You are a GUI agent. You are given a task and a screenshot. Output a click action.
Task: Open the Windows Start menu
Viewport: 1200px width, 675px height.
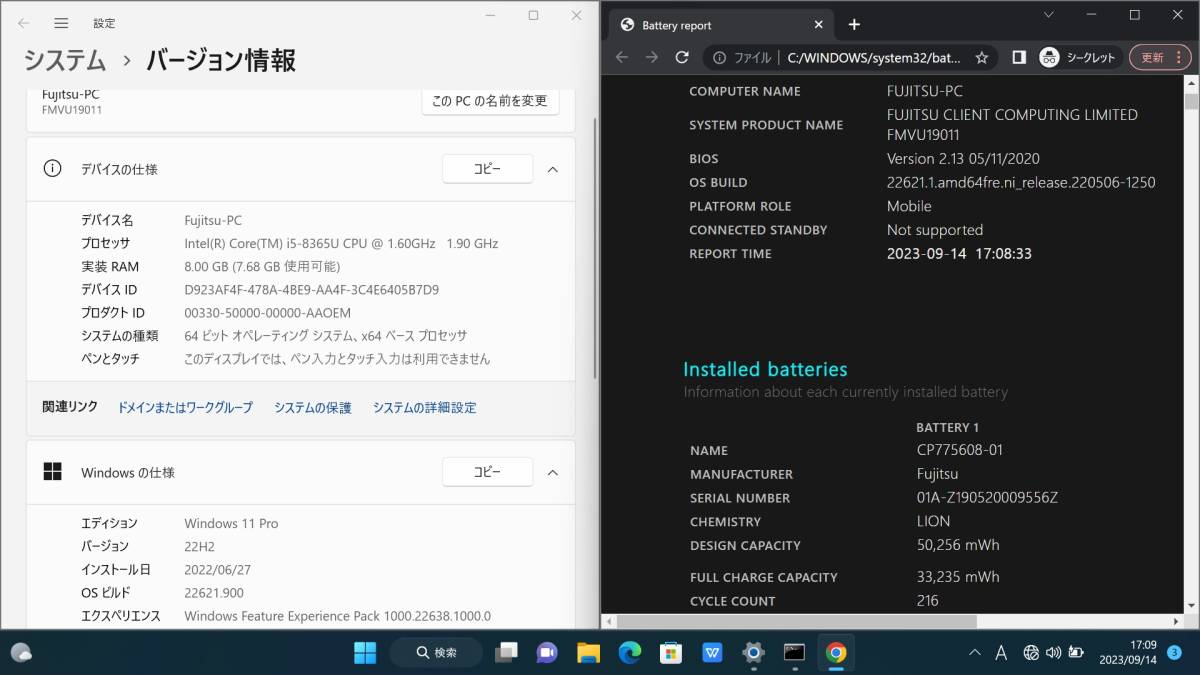[x=365, y=653]
